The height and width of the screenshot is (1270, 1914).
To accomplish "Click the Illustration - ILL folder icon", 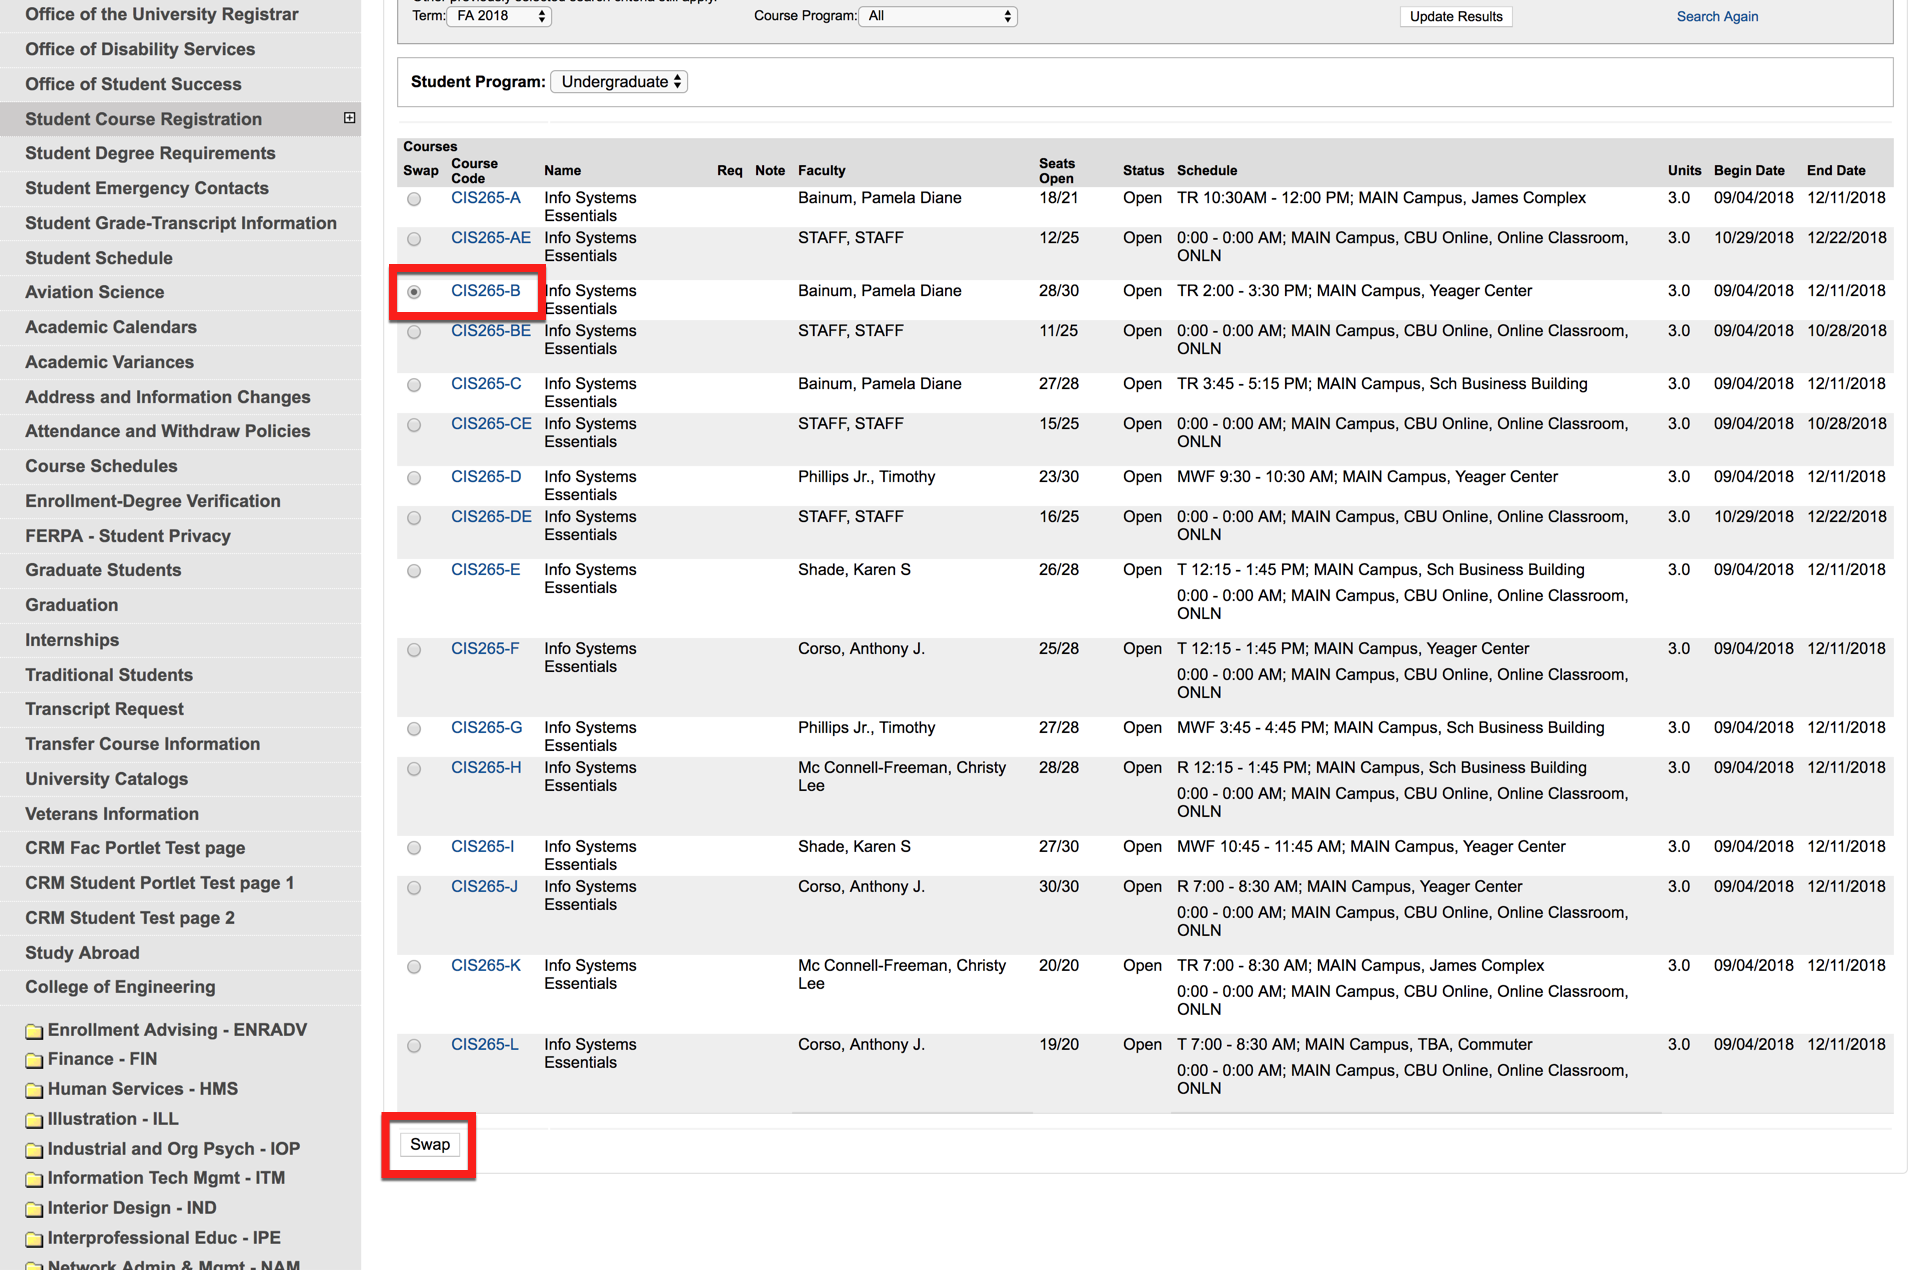I will pyautogui.click(x=34, y=1120).
